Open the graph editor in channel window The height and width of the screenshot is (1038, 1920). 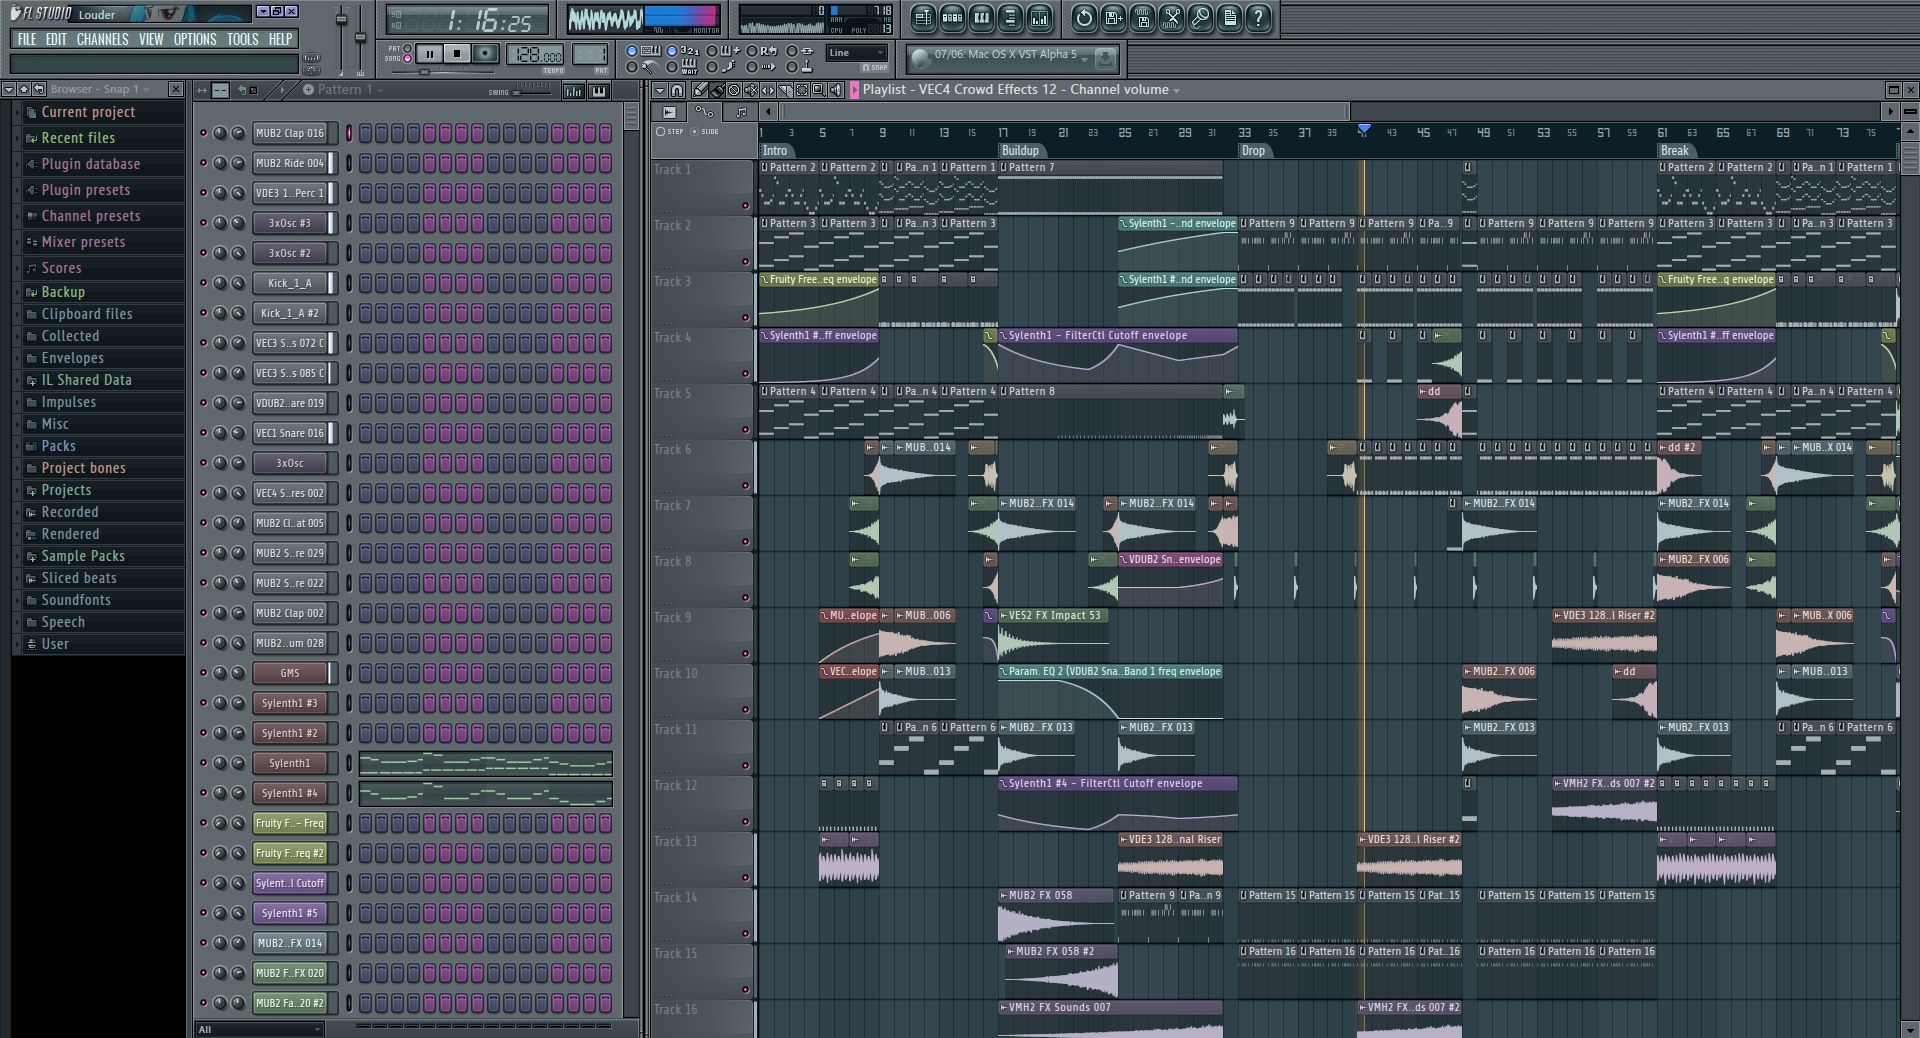coord(573,91)
